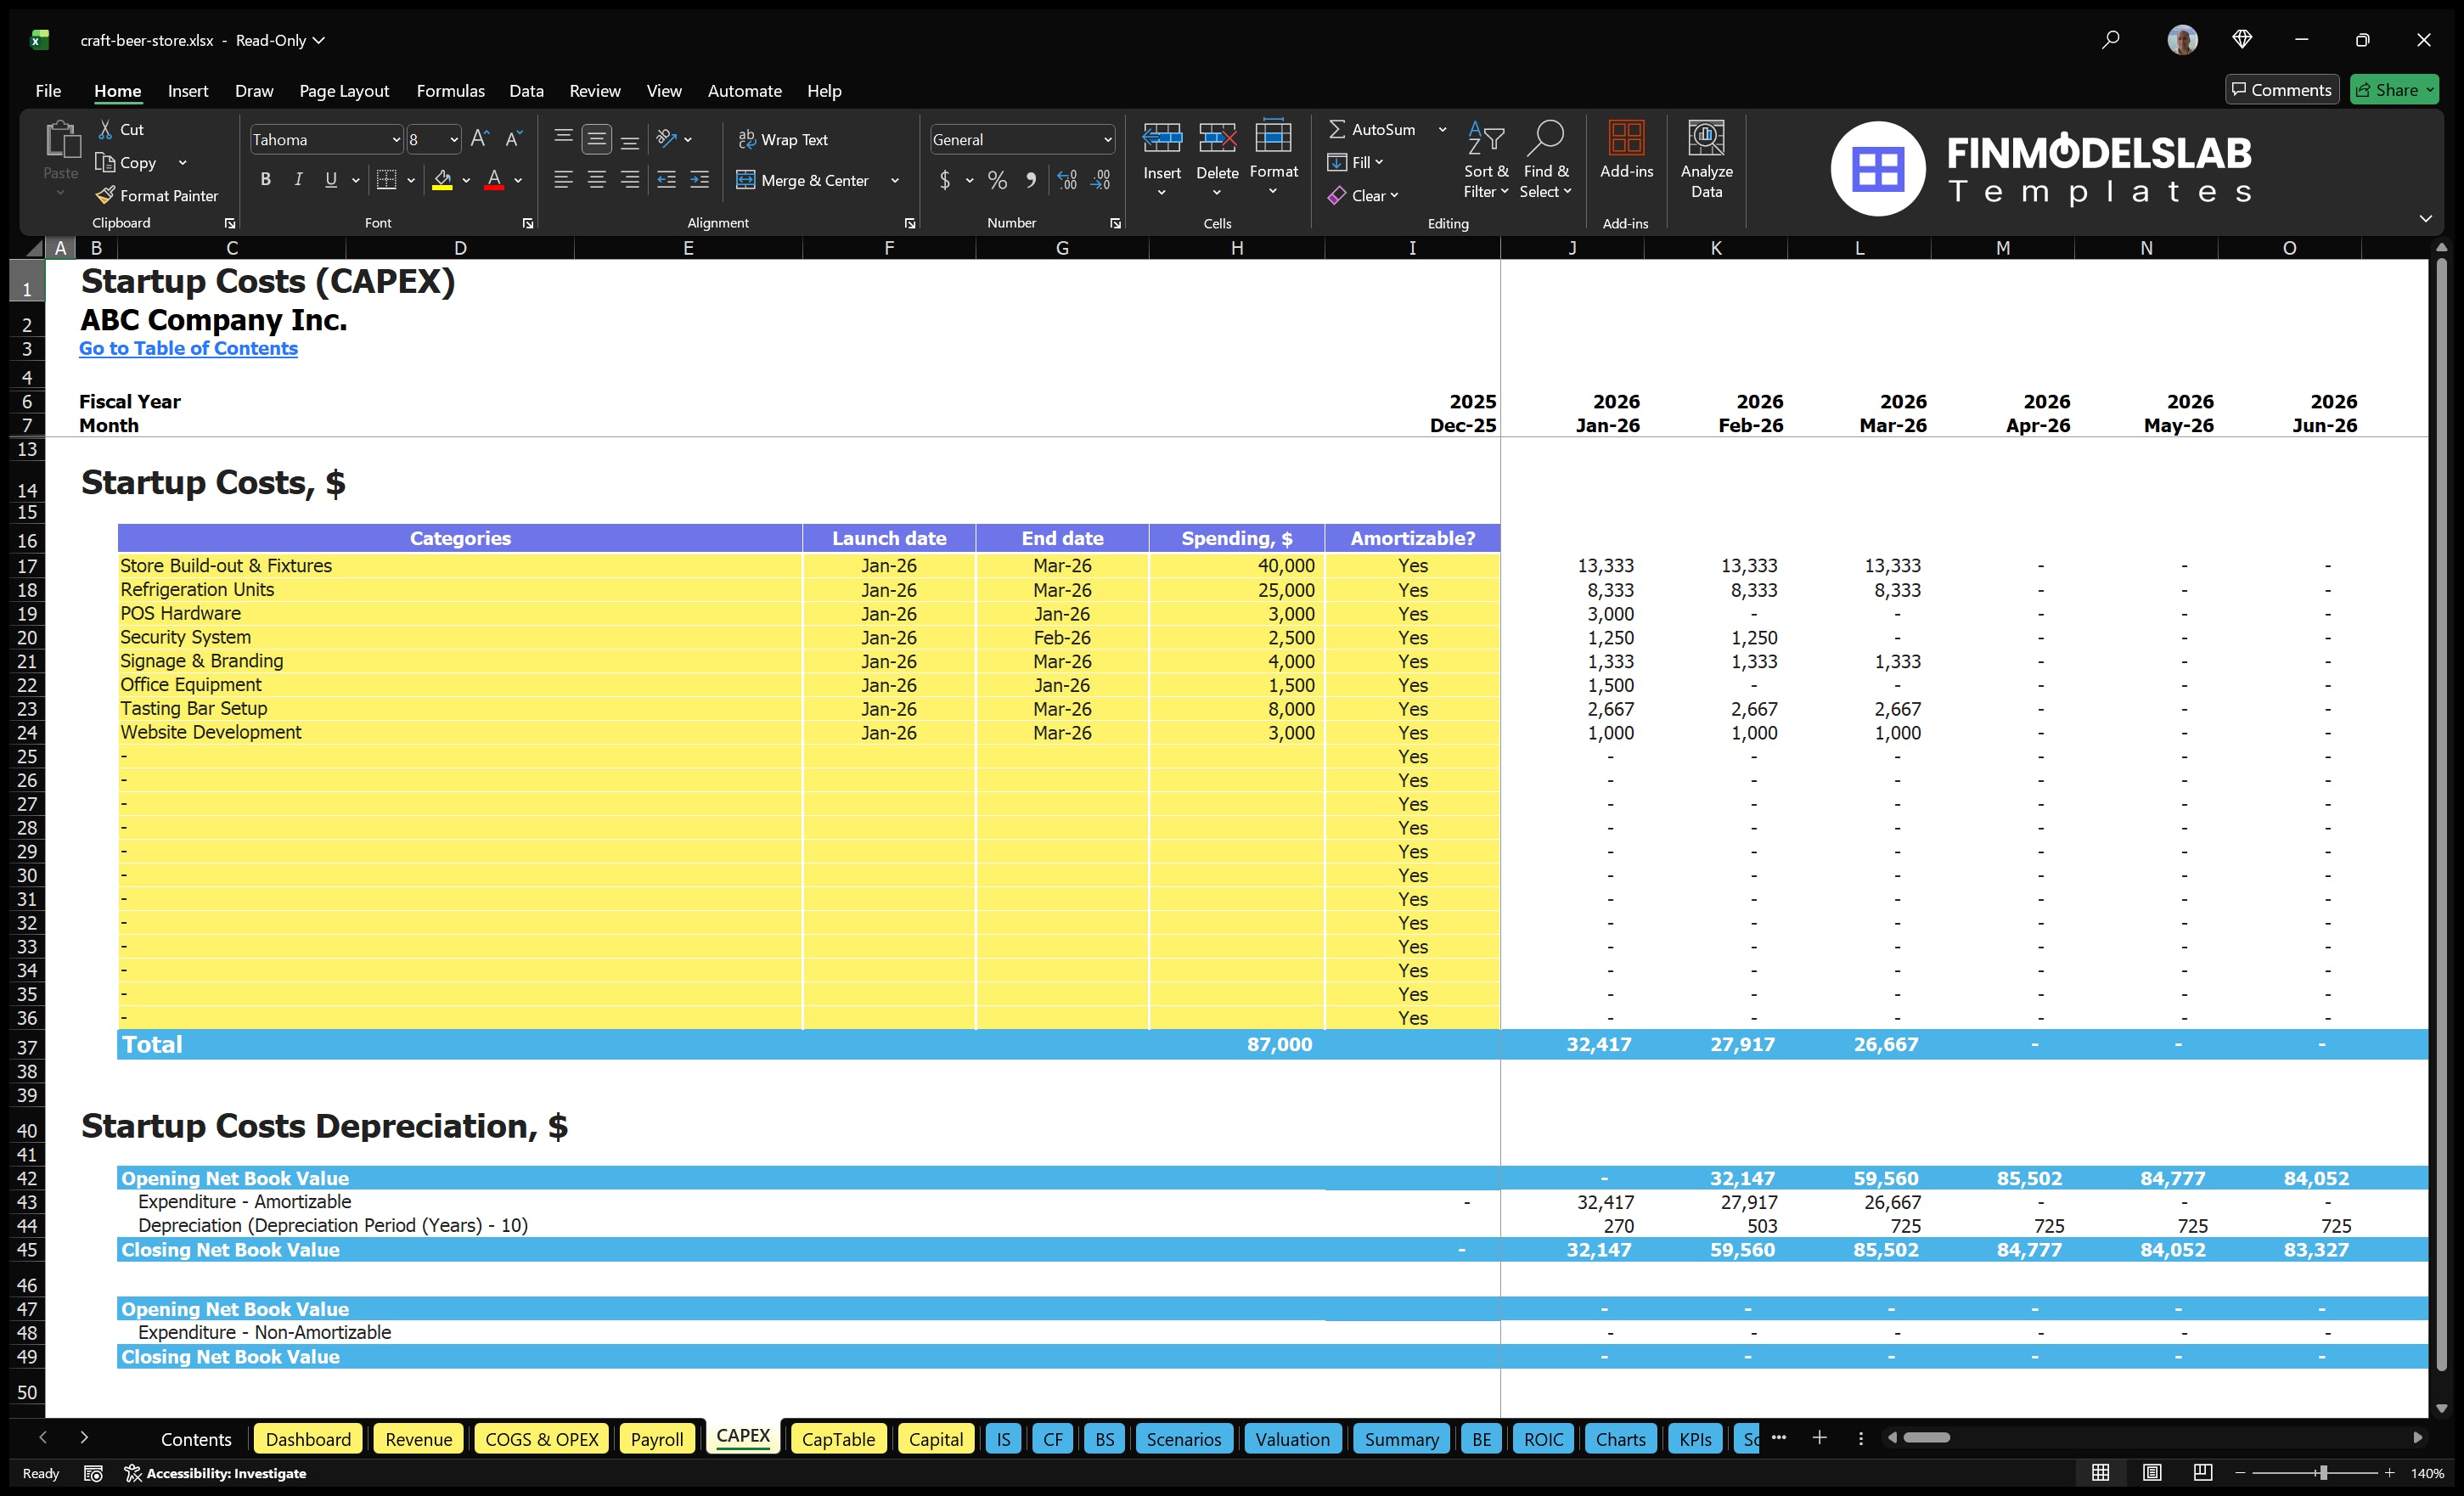Open the Dashboard sheet tab

pos(308,1438)
